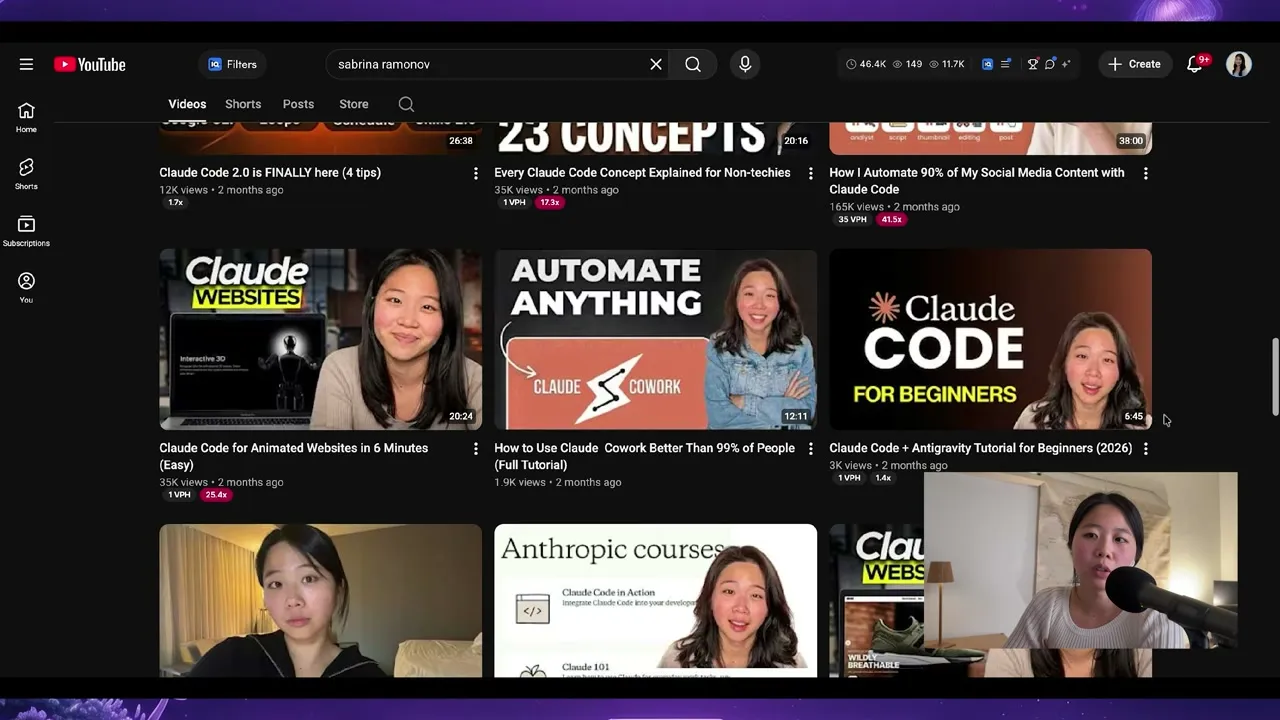Open 'Claude Code for Animated Websites in 6 Minutes' title
This screenshot has height=720, width=1280.
(x=294, y=456)
